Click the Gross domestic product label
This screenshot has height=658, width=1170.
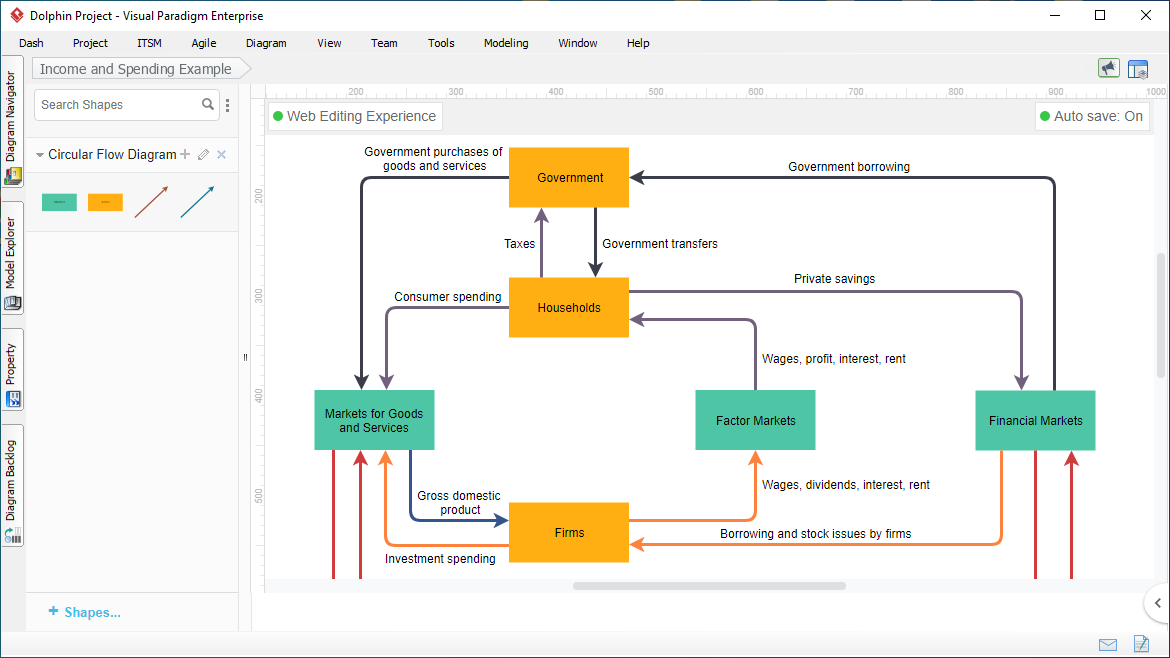click(x=459, y=503)
